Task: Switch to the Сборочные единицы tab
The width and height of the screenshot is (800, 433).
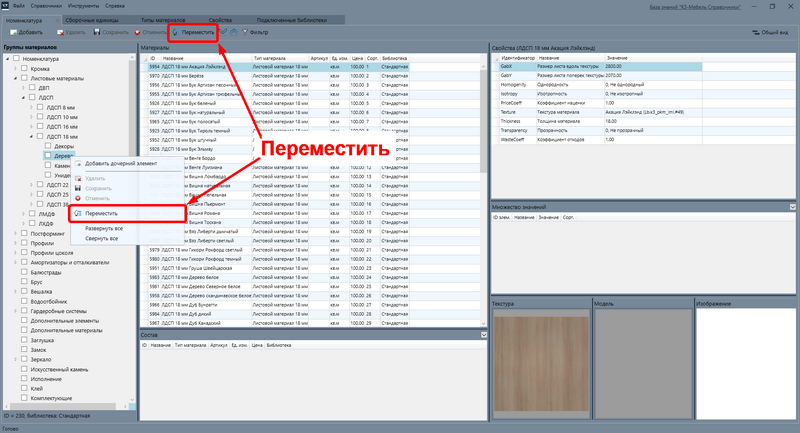Action: coord(92,20)
